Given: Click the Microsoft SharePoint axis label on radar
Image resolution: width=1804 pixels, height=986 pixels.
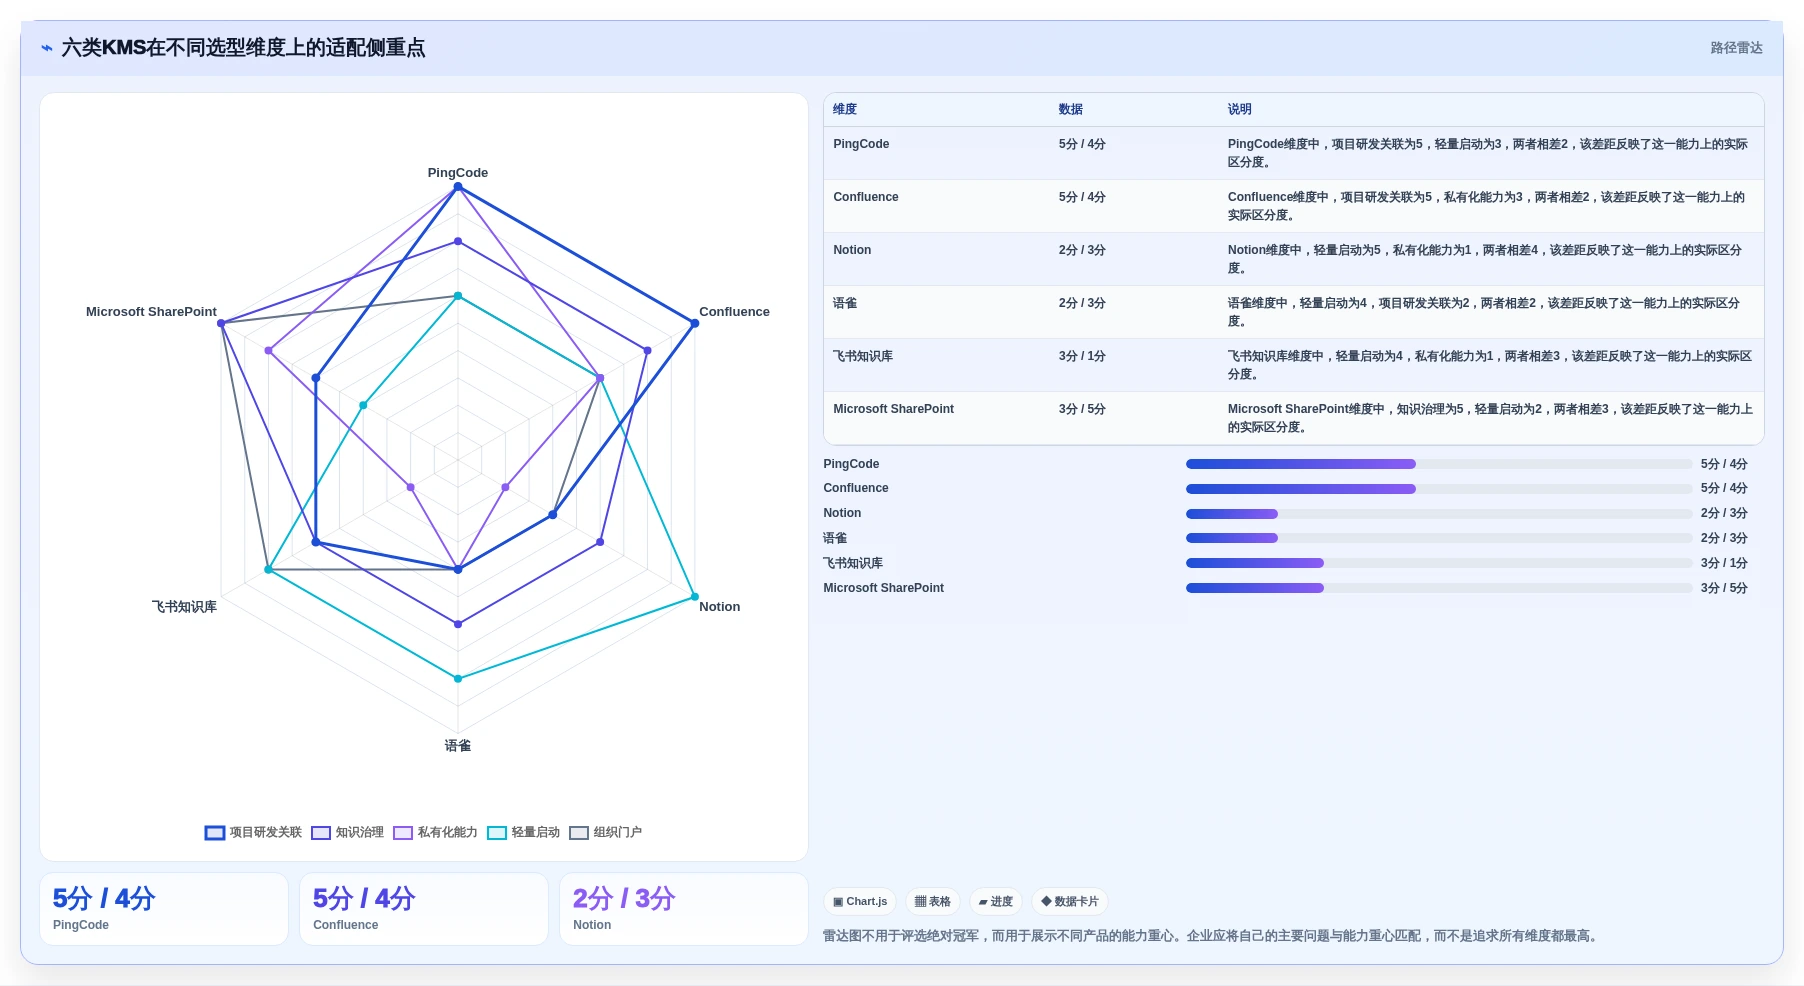Looking at the screenshot, I should (151, 312).
